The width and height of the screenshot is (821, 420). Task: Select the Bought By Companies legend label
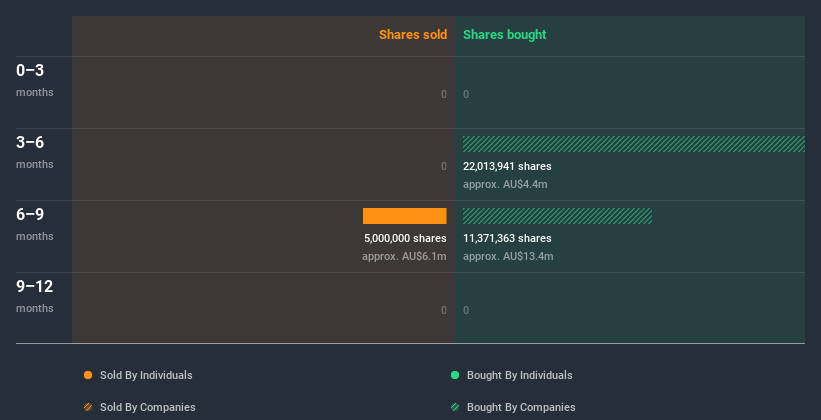click(521, 407)
